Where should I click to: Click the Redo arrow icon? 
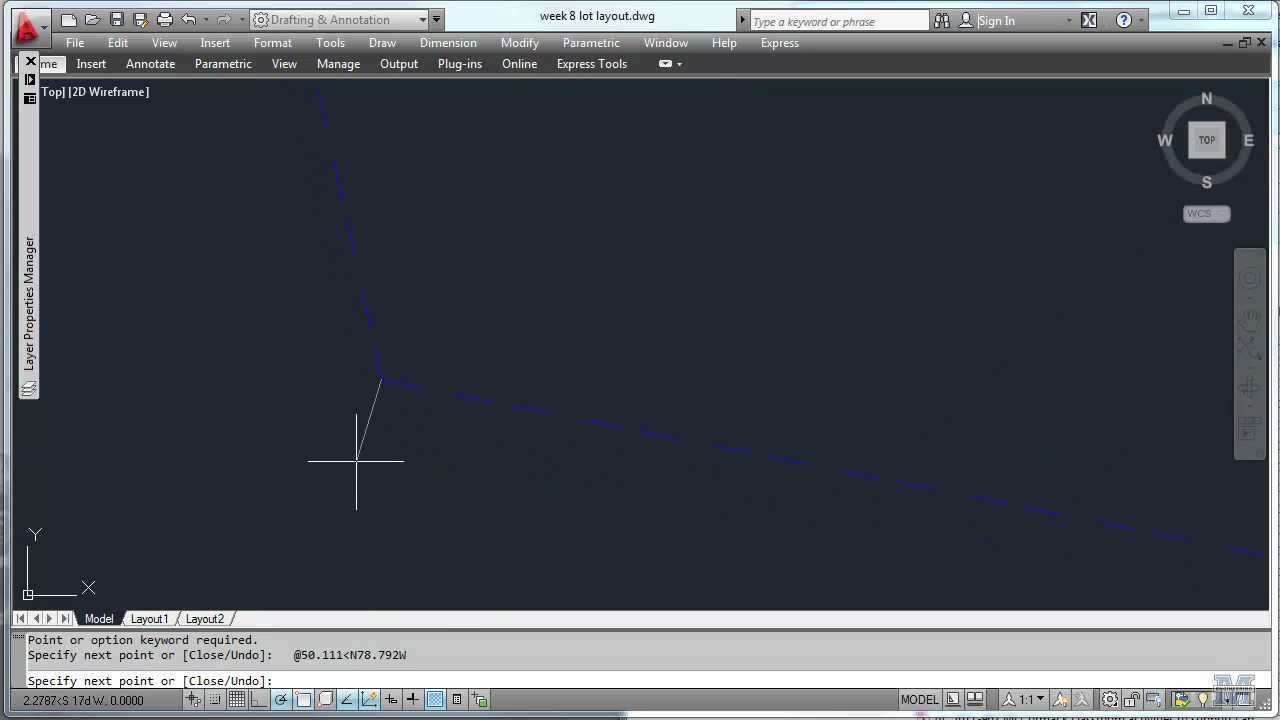tap(224, 20)
